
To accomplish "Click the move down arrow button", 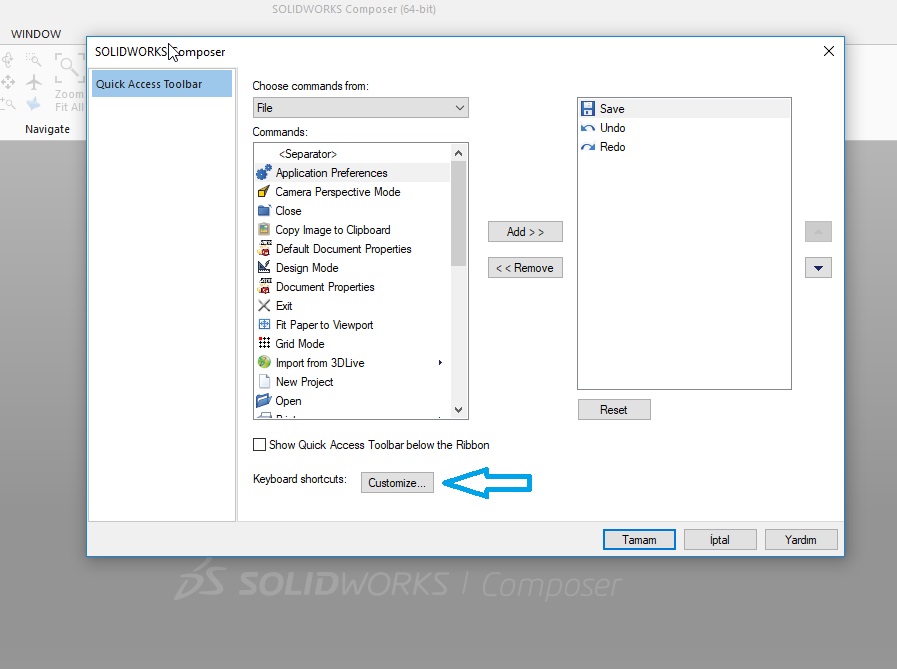I will pos(818,268).
